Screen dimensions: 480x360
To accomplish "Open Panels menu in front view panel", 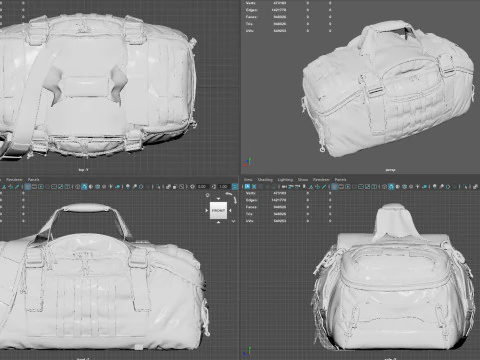I will pyautogui.click(x=33, y=179).
